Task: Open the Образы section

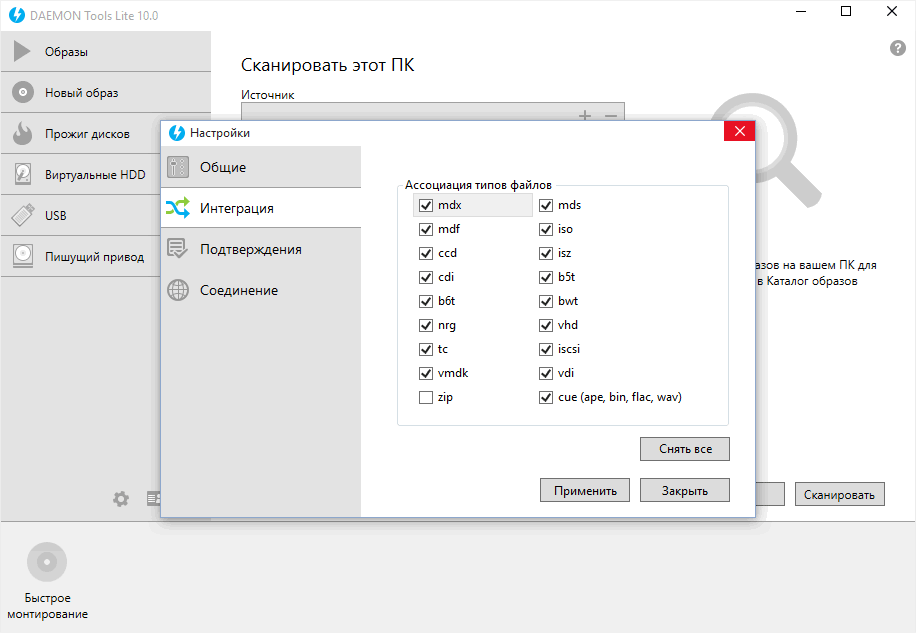Action: 106,51
